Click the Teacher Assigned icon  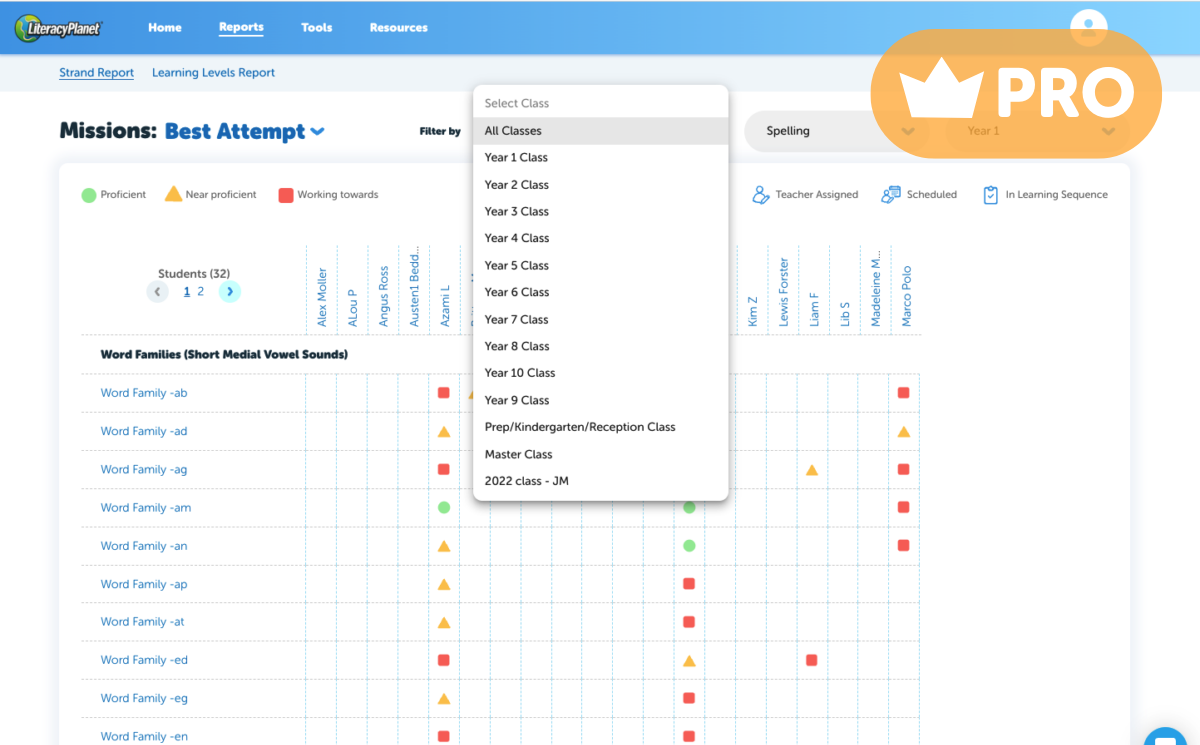[x=761, y=195]
